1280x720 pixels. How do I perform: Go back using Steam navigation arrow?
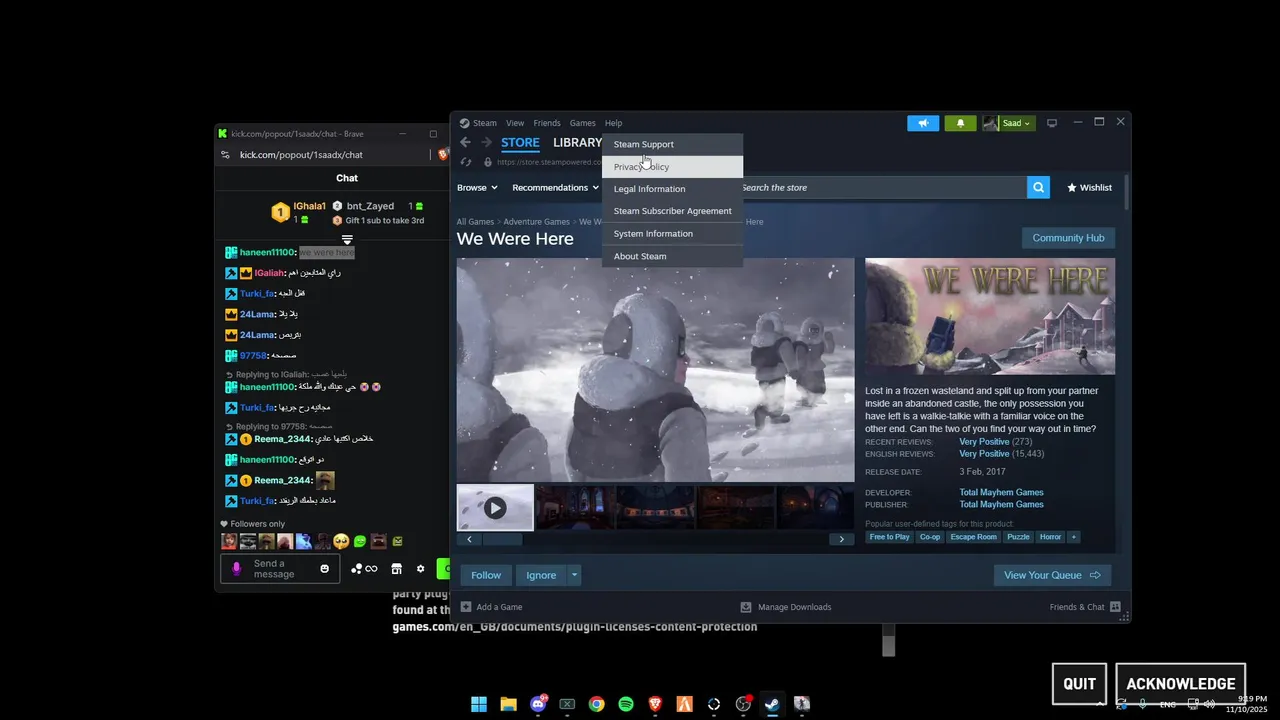click(x=465, y=143)
